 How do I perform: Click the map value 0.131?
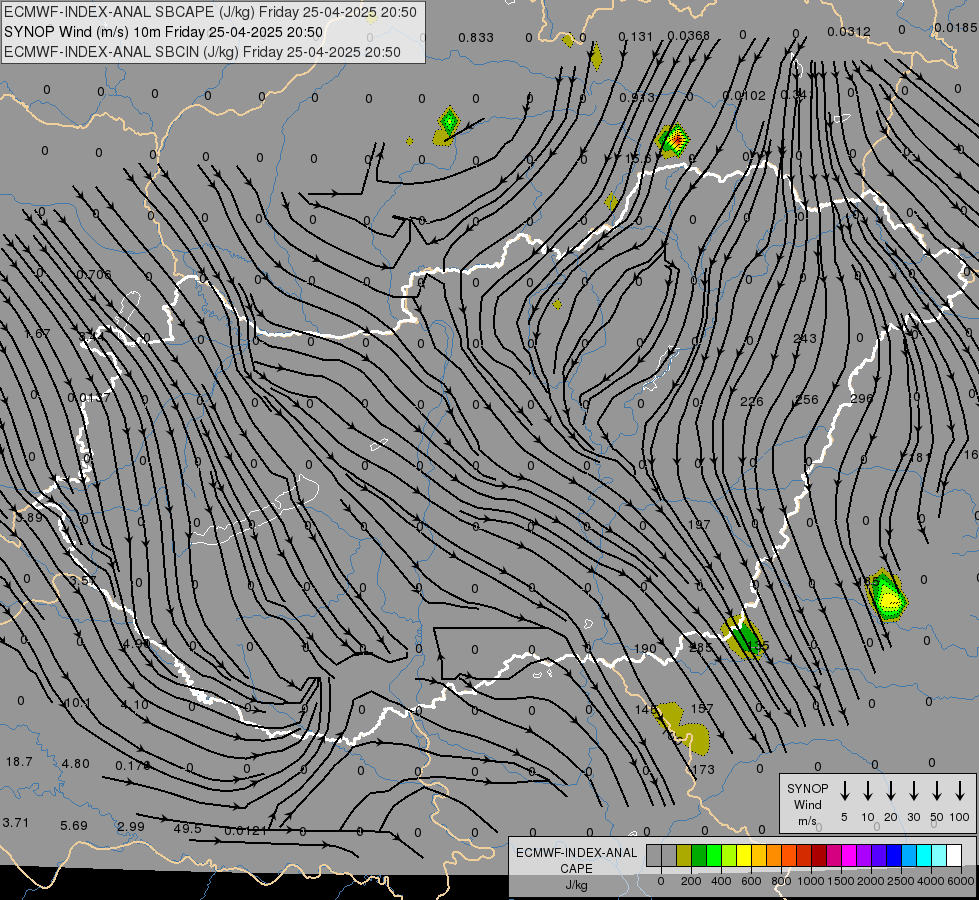coord(636,36)
